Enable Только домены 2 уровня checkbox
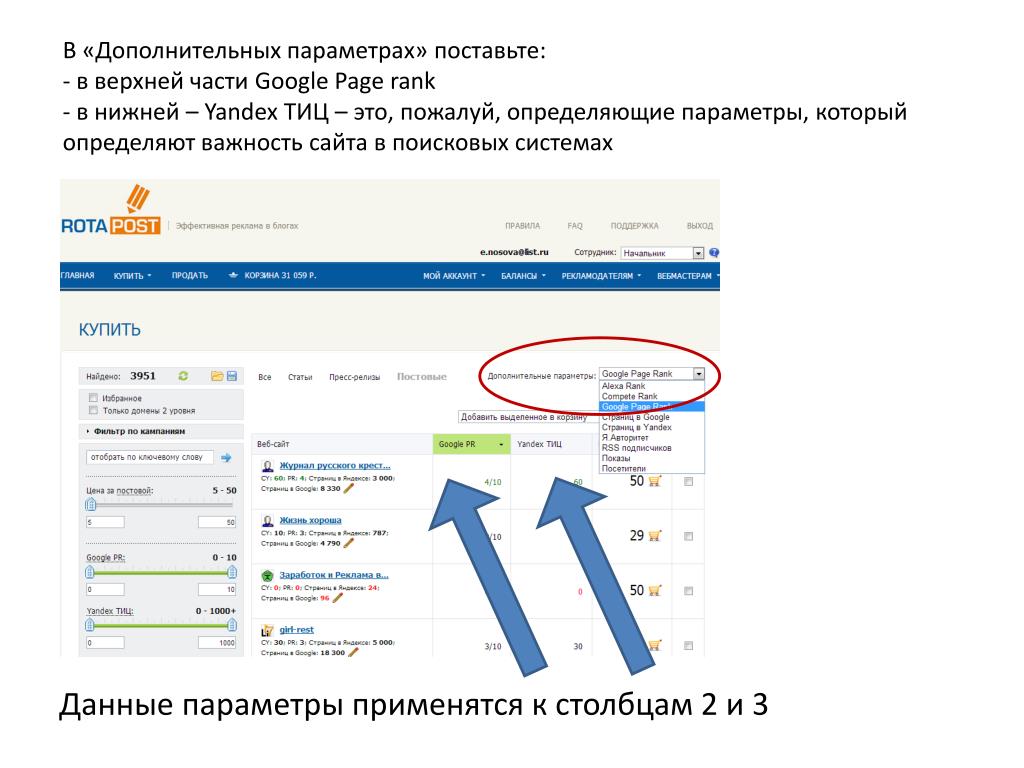Screen dimensions: 1024x768 point(93,410)
